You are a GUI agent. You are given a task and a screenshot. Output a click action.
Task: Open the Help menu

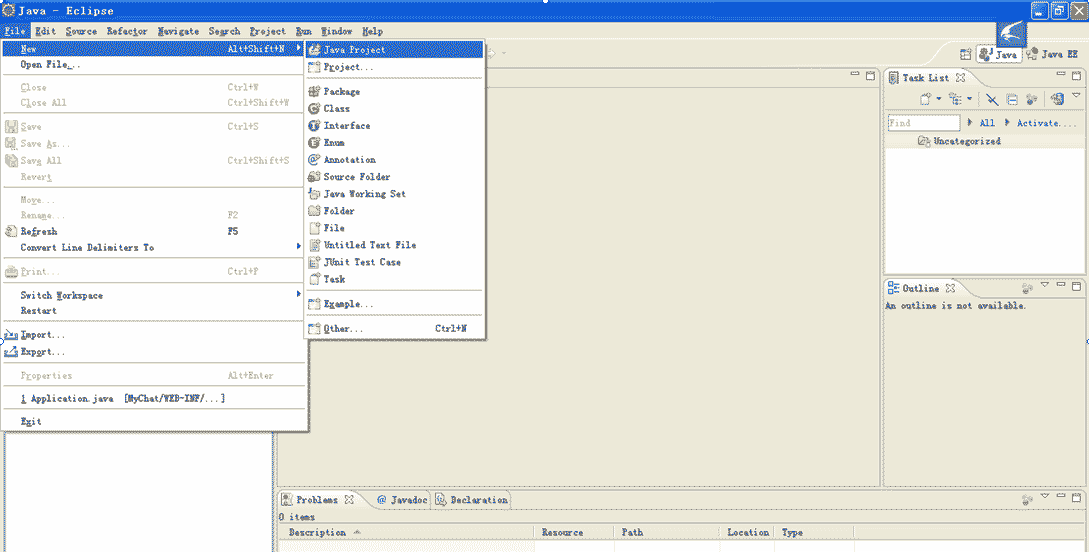(x=372, y=31)
